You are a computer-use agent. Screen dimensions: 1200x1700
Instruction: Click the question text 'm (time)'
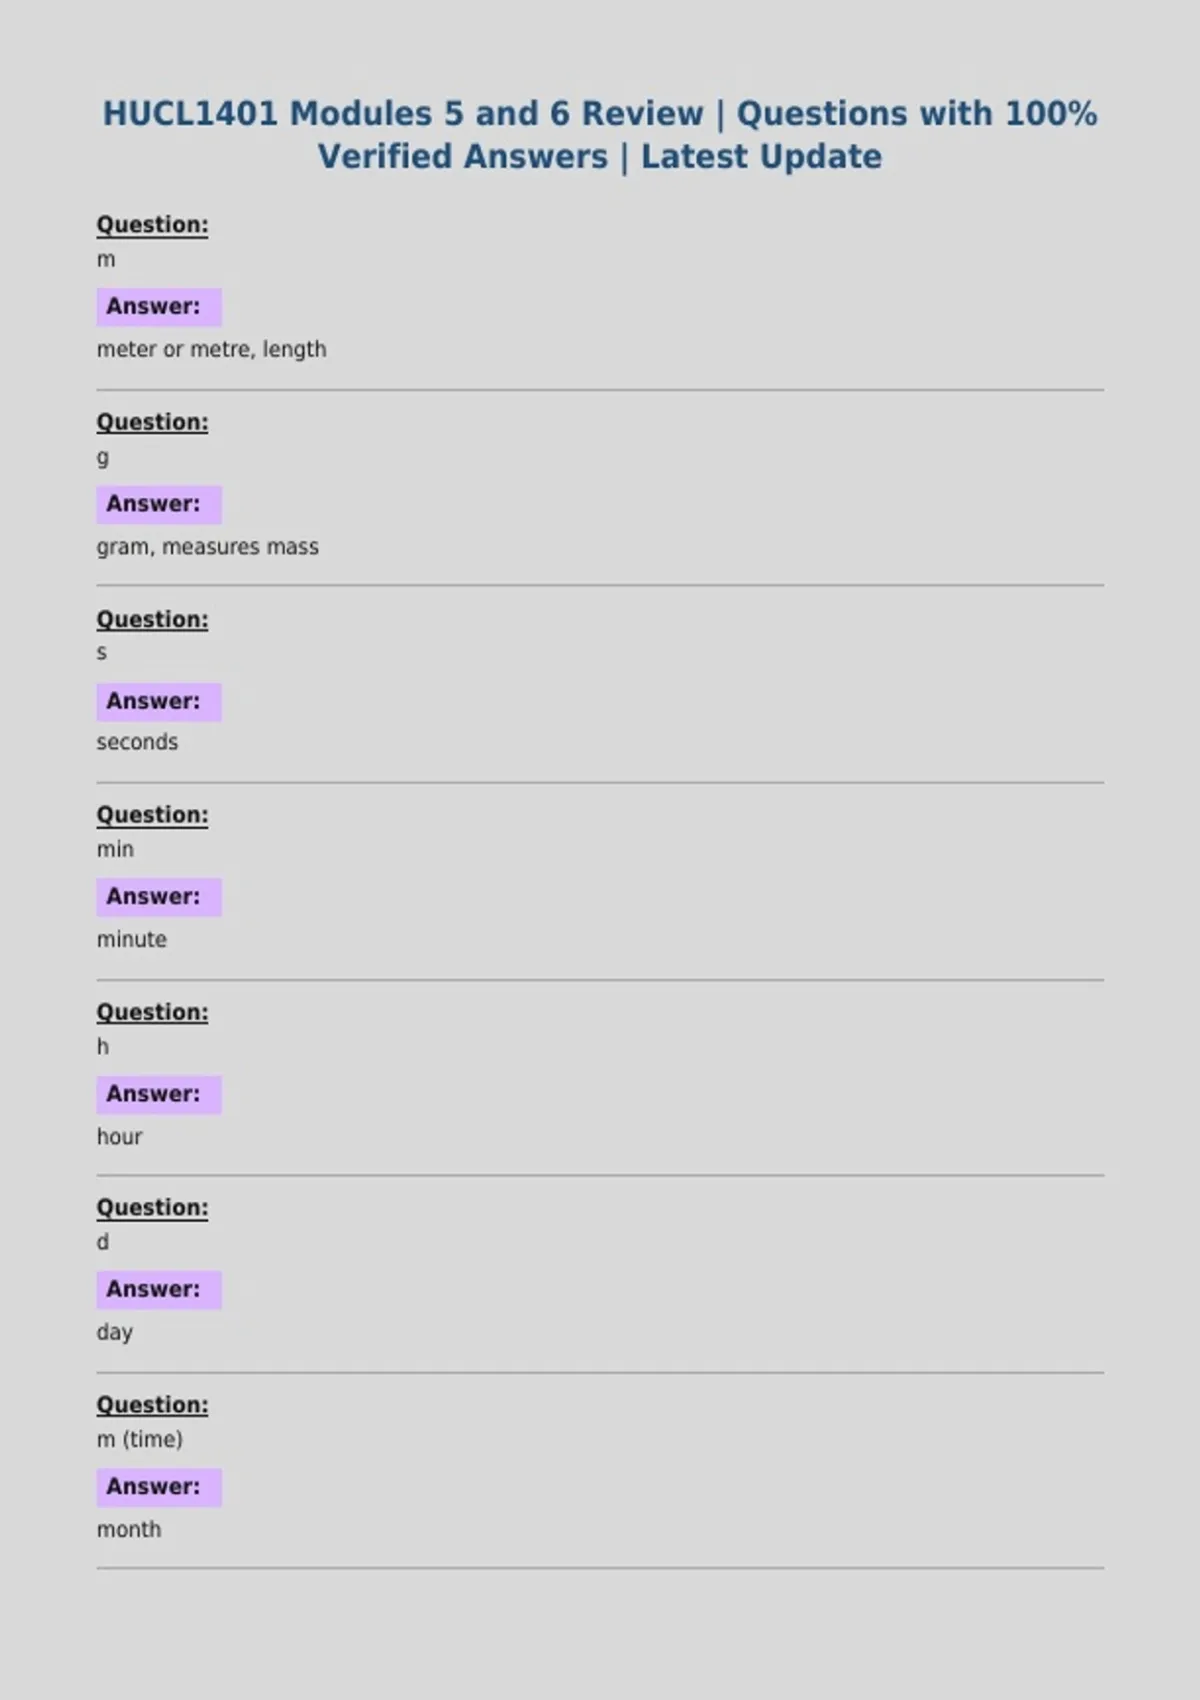(139, 1440)
